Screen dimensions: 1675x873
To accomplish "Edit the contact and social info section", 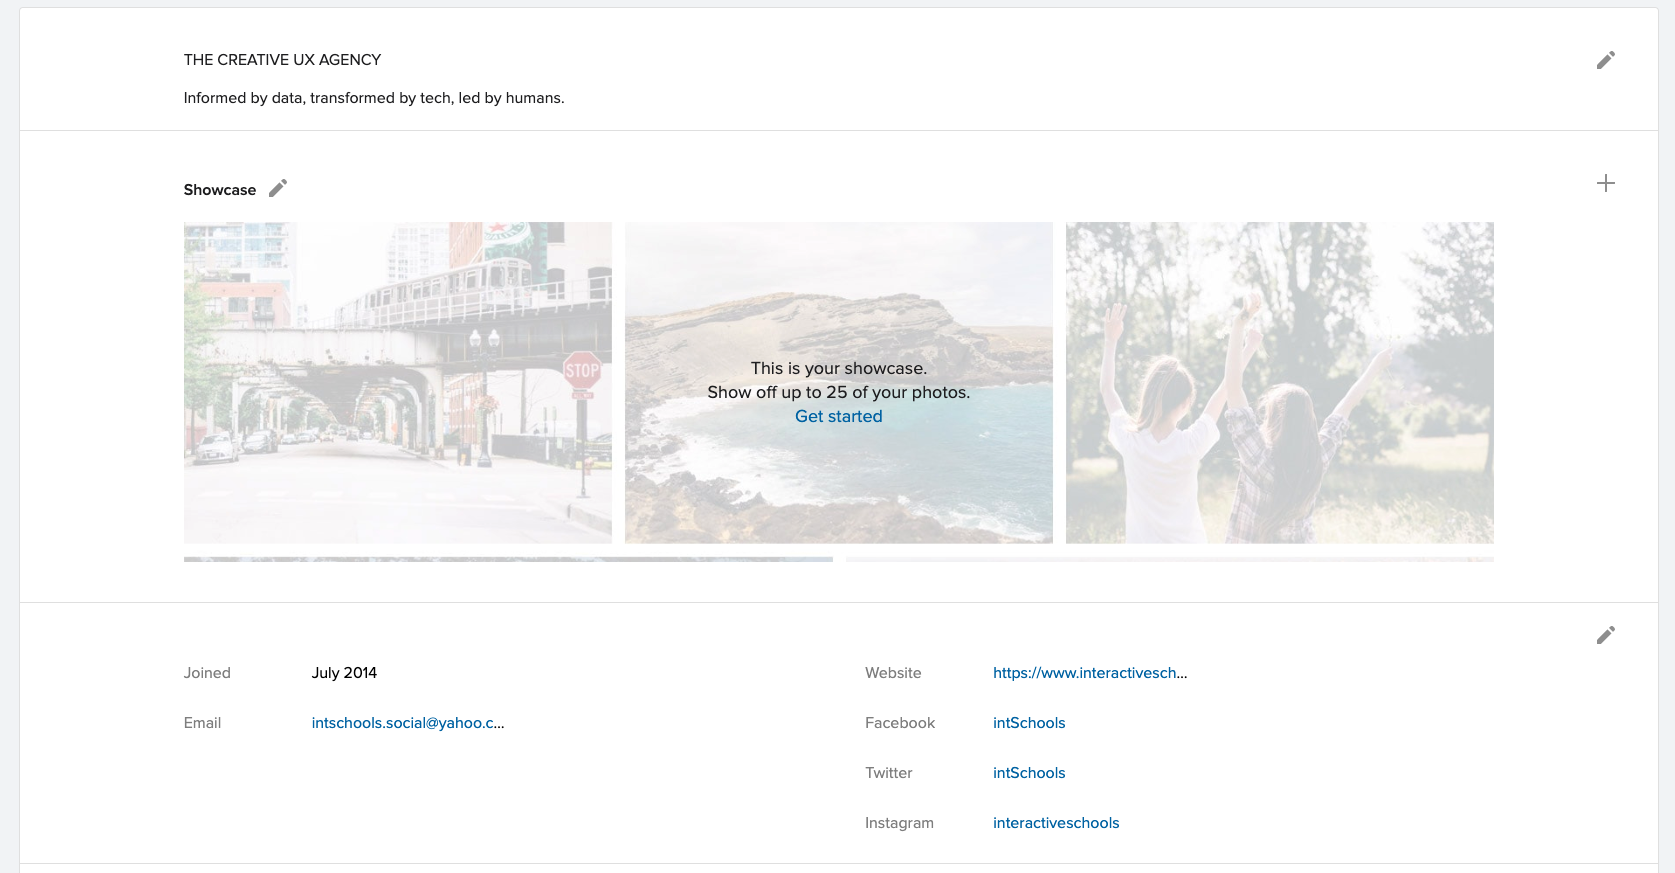I will click(x=1605, y=635).
